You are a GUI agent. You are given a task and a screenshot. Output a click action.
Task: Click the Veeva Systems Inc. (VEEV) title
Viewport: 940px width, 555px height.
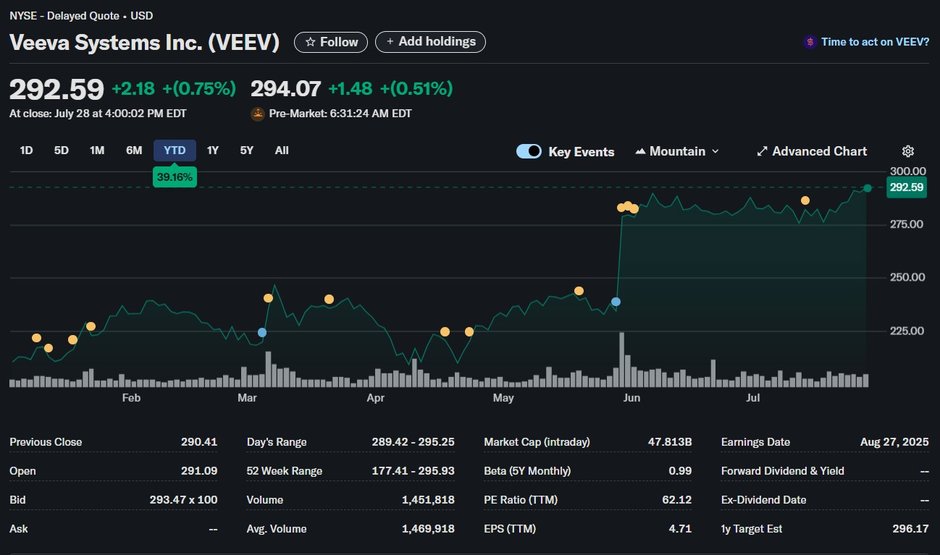(x=144, y=43)
